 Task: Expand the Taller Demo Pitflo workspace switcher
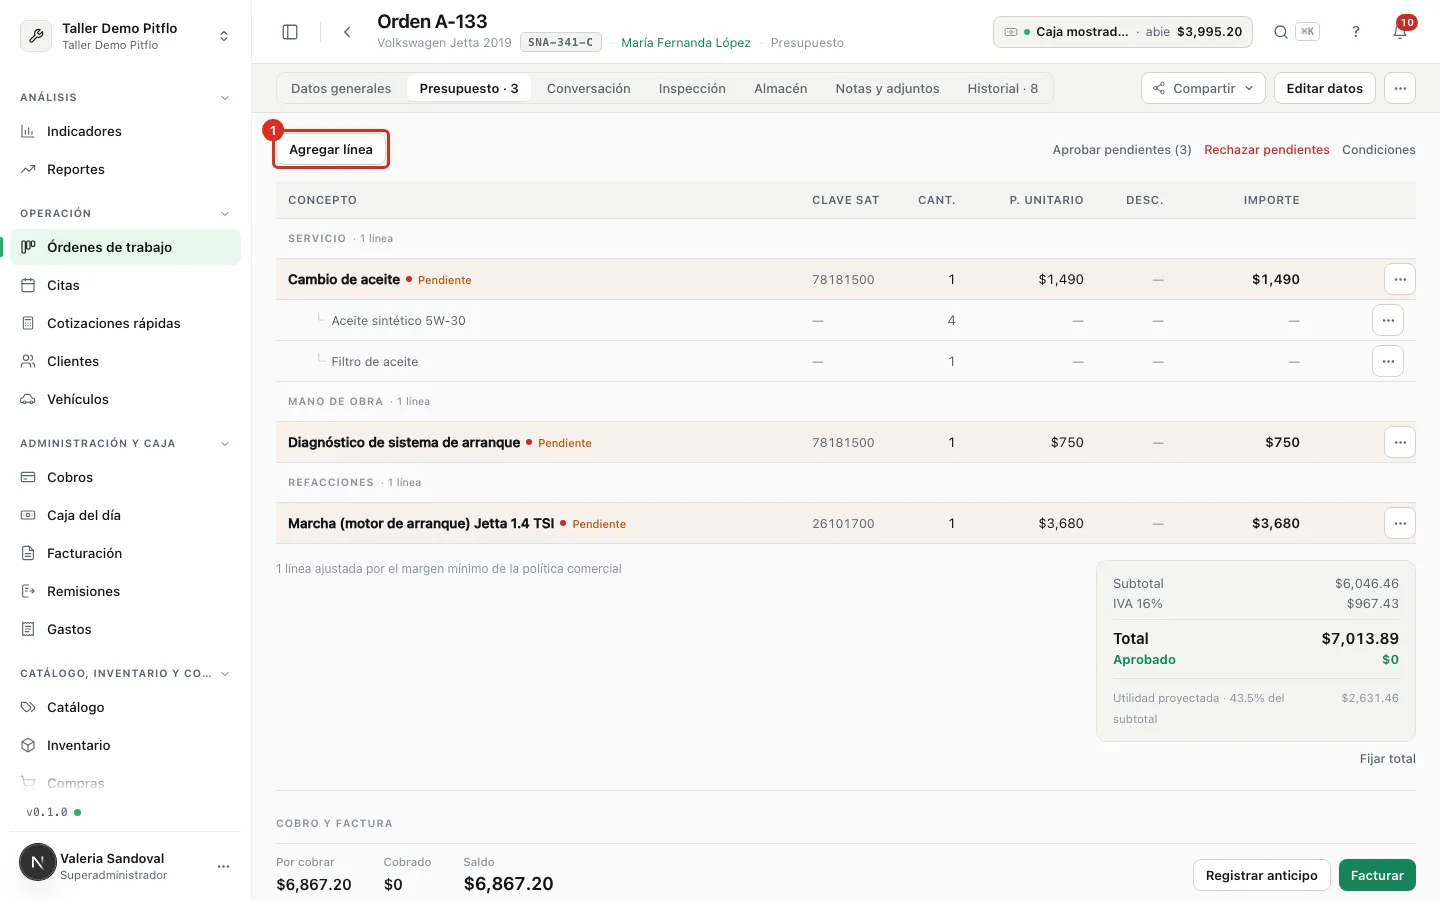(x=125, y=36)
